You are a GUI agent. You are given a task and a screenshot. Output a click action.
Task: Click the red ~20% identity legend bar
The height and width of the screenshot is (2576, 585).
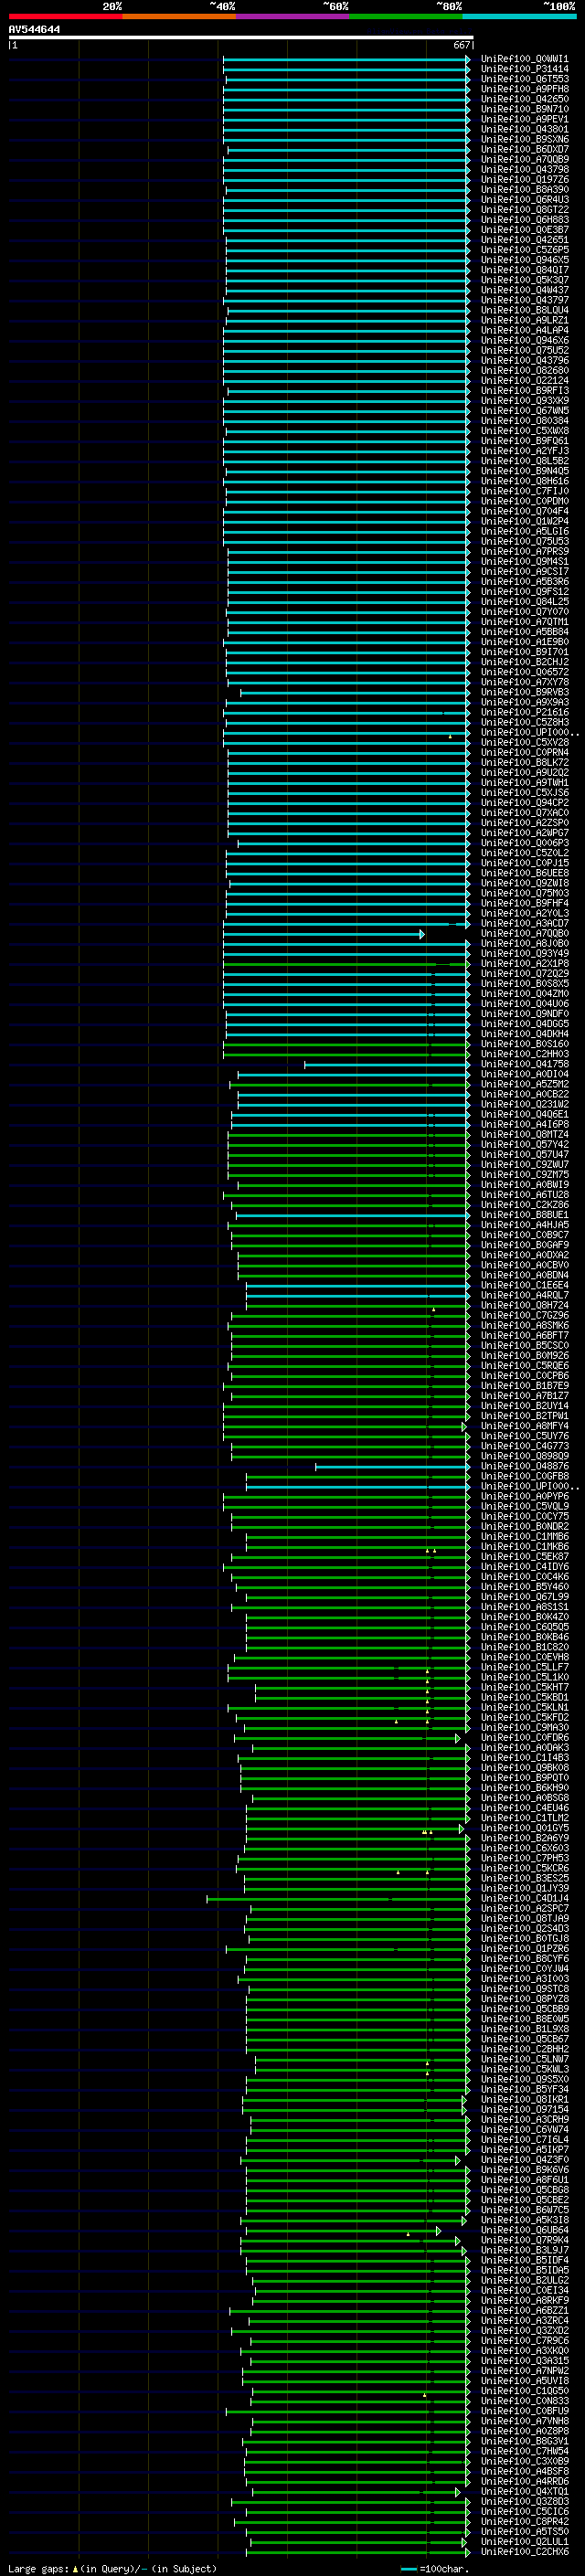coord(65,16)
